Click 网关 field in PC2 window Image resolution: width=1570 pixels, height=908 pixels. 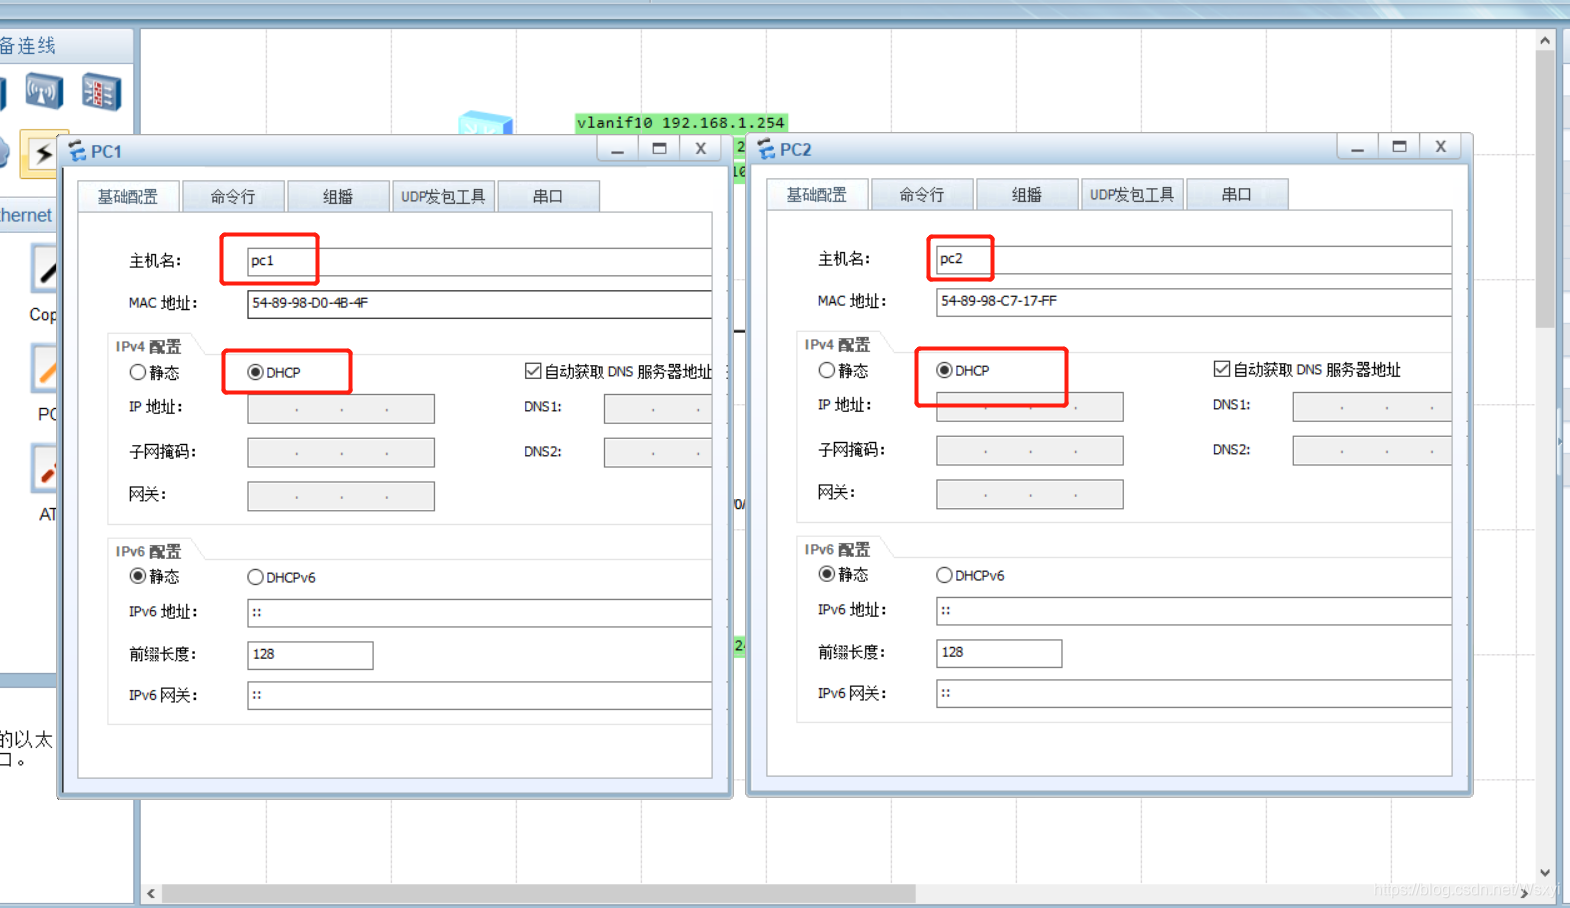(1030, 494)
